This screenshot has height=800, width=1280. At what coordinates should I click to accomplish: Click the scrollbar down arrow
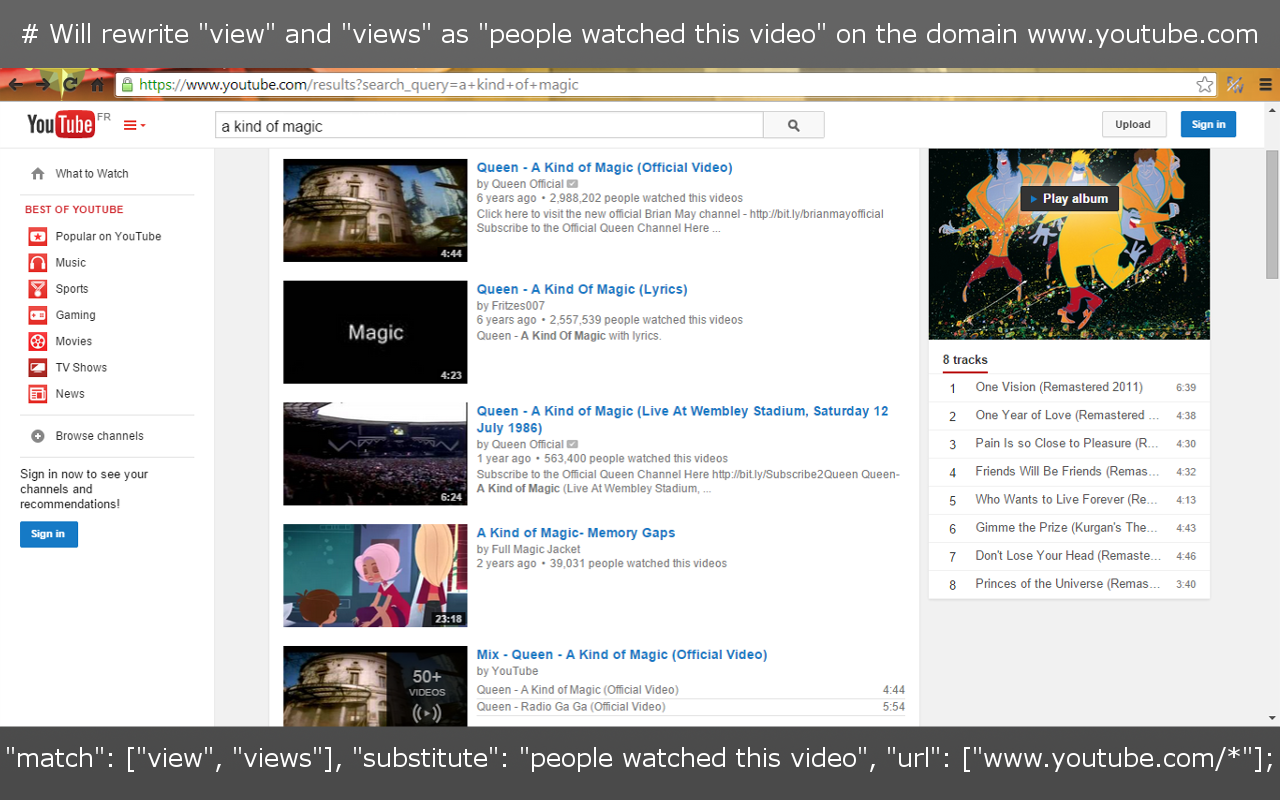coord(1272,718)
